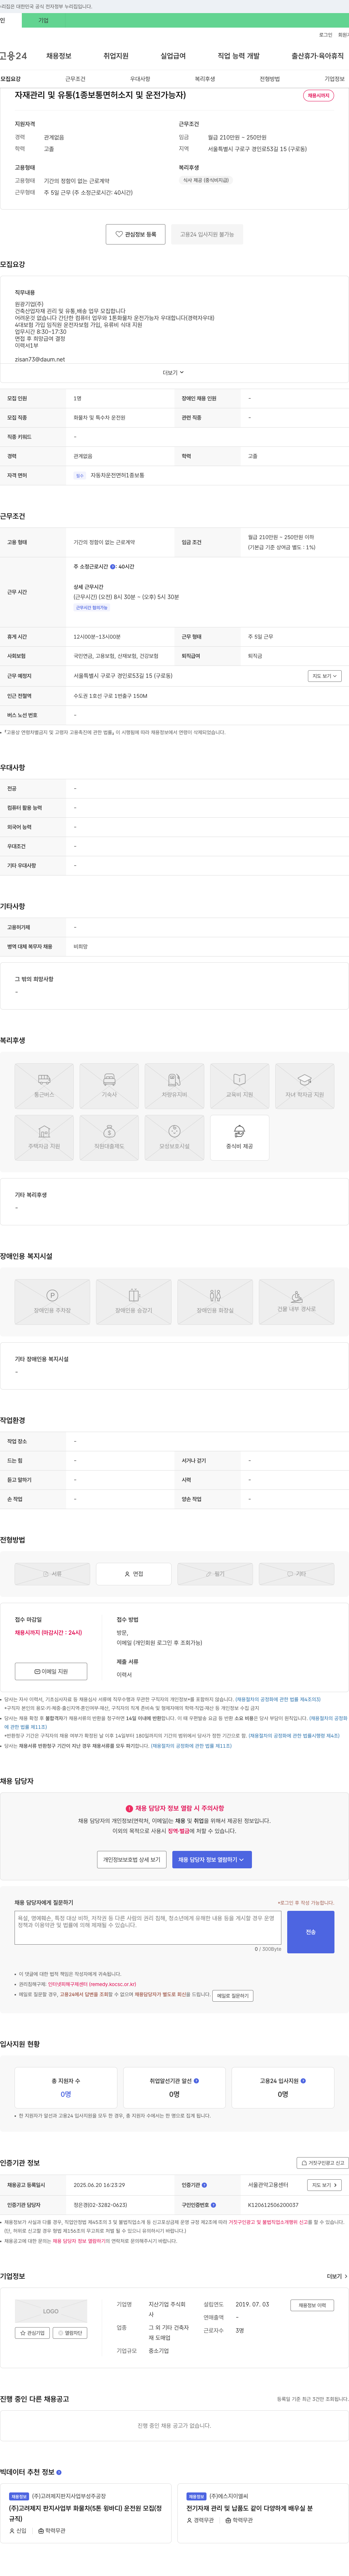Screen dimensions: 349x2576
Task: Click info icon beside 고용24 입사지원
Action: click(303, 2081)
